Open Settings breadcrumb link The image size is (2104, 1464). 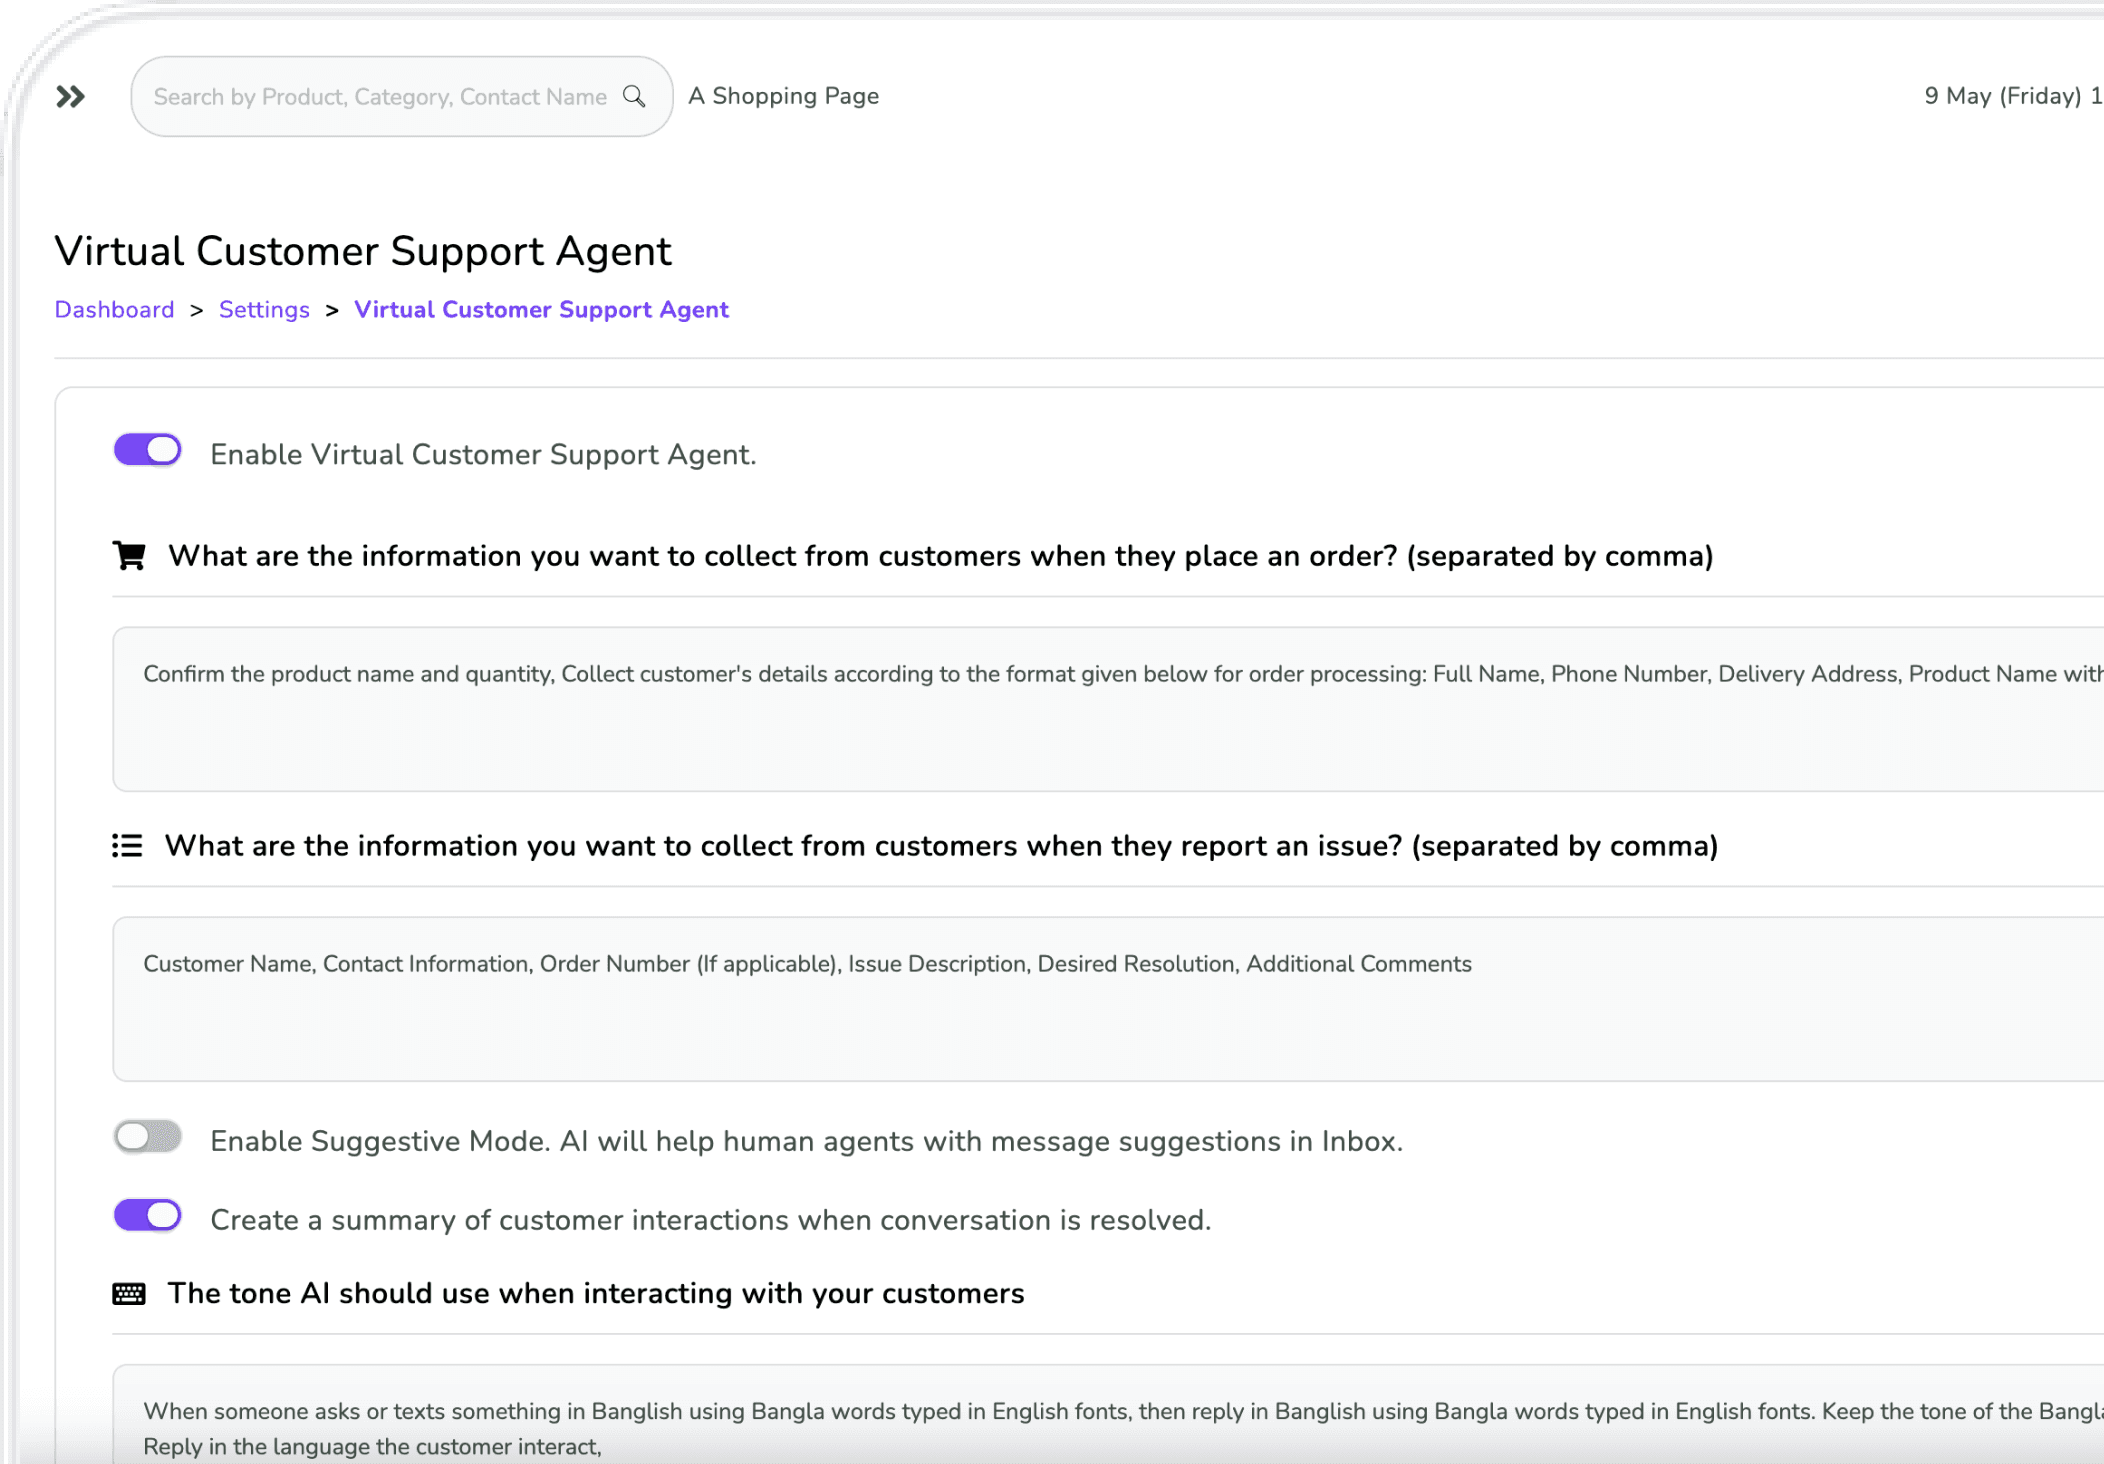264,310
